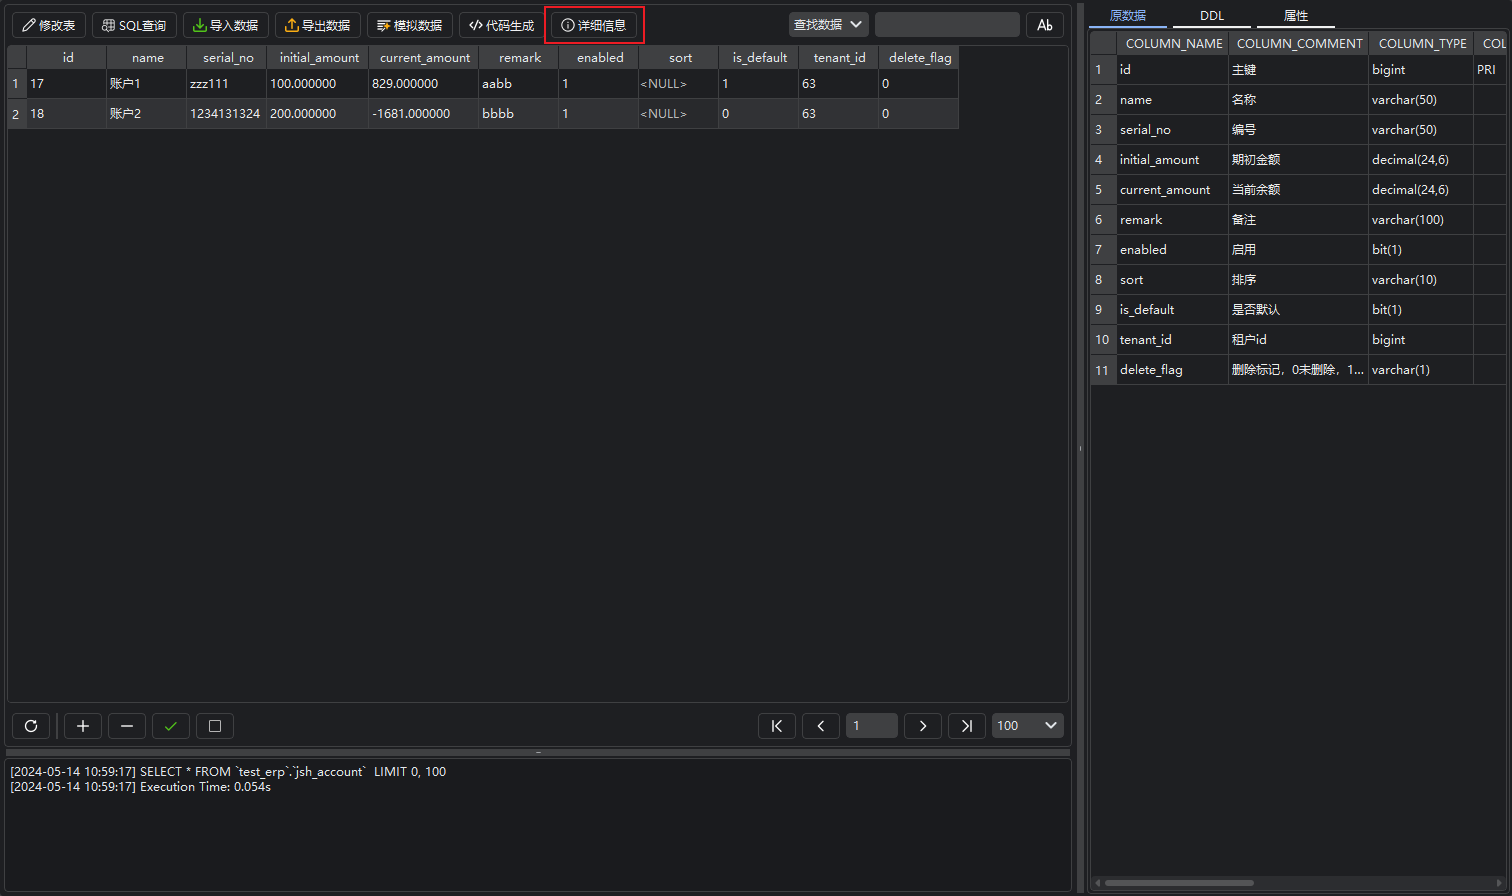
Task: Switch to the DDL tab
Action: (x=1211, y=16)
